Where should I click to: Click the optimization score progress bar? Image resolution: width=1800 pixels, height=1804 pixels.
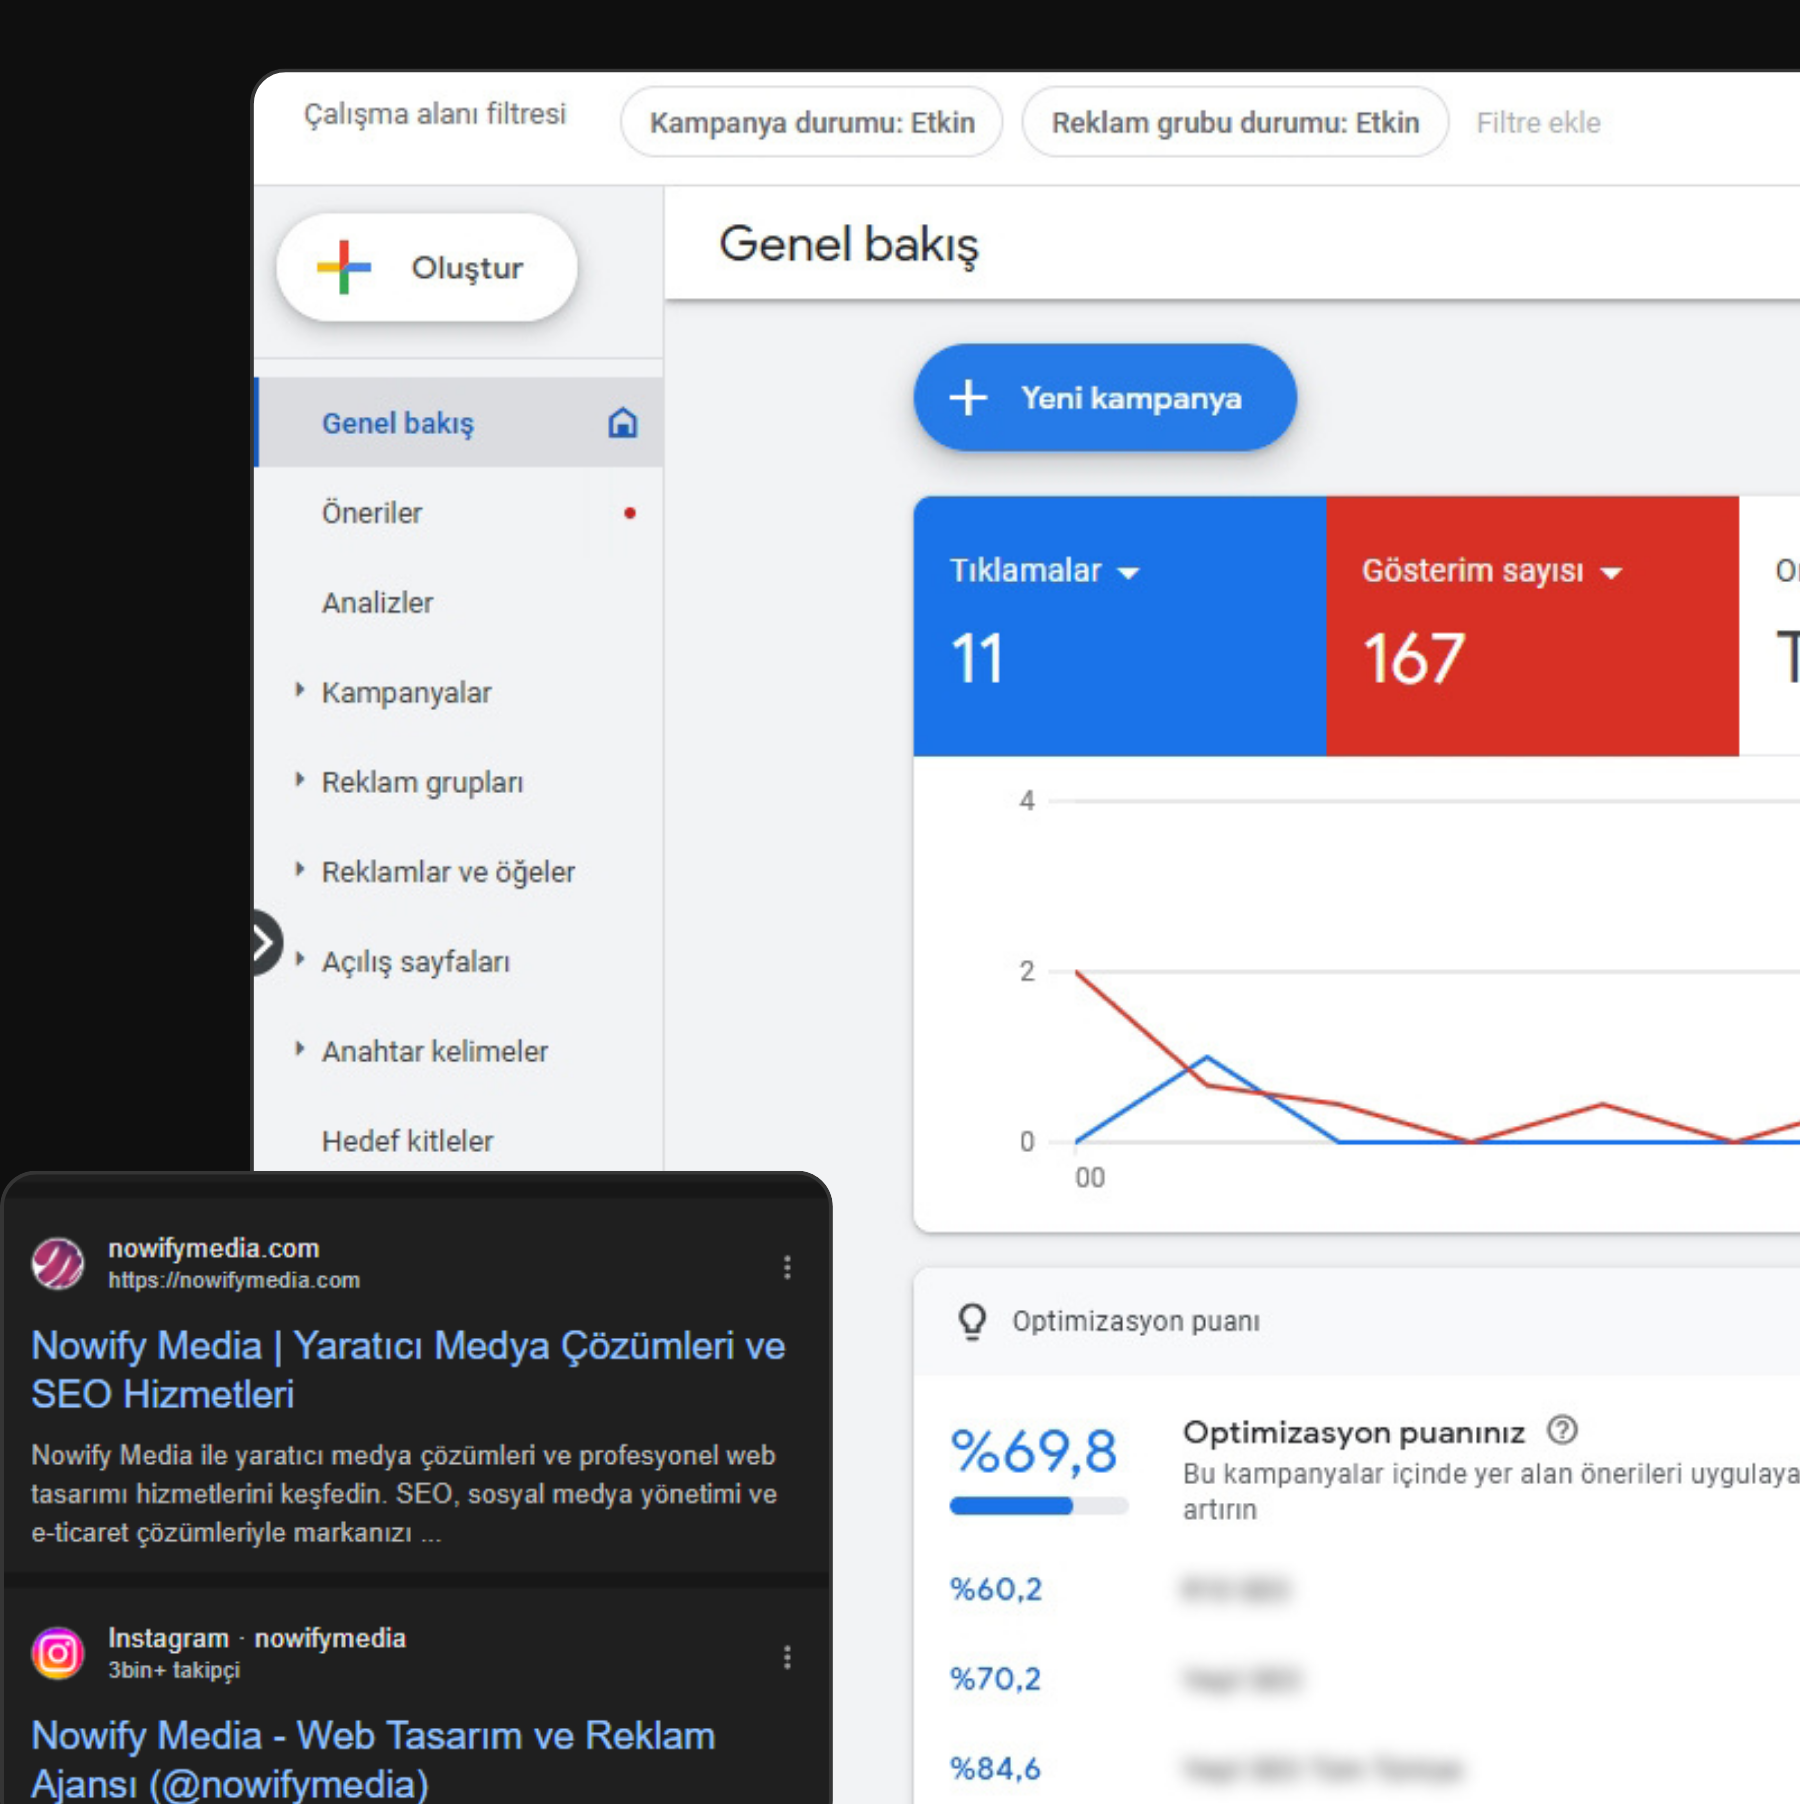1038,1506
